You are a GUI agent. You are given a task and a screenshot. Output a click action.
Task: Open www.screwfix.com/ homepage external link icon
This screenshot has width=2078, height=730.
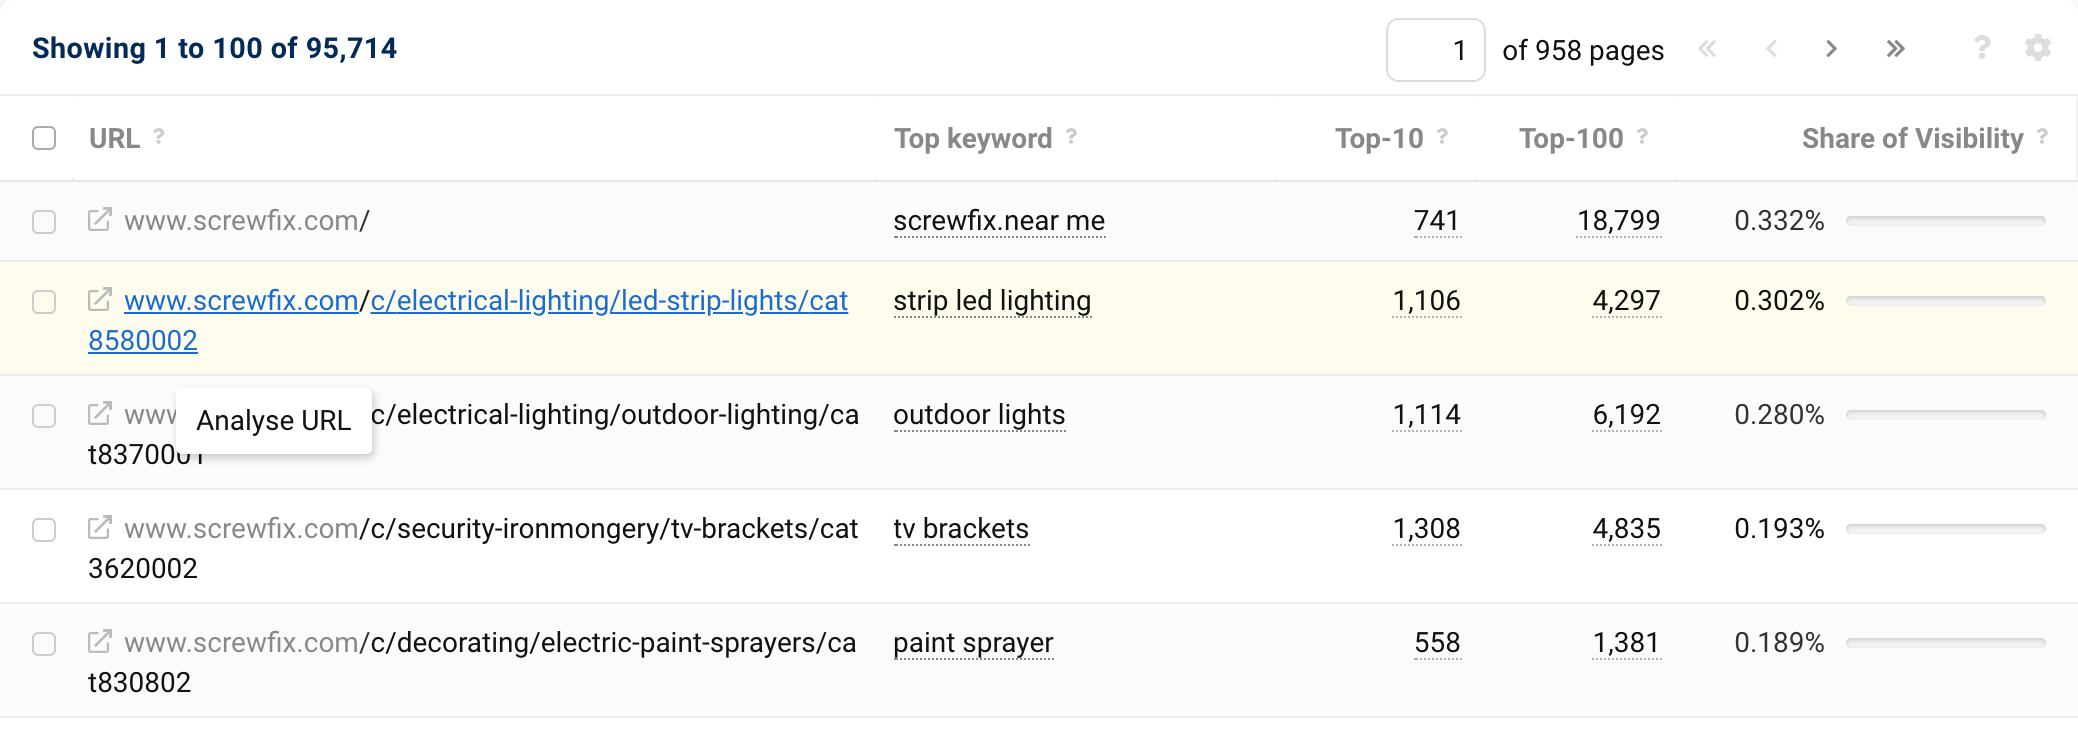point(99,219)
